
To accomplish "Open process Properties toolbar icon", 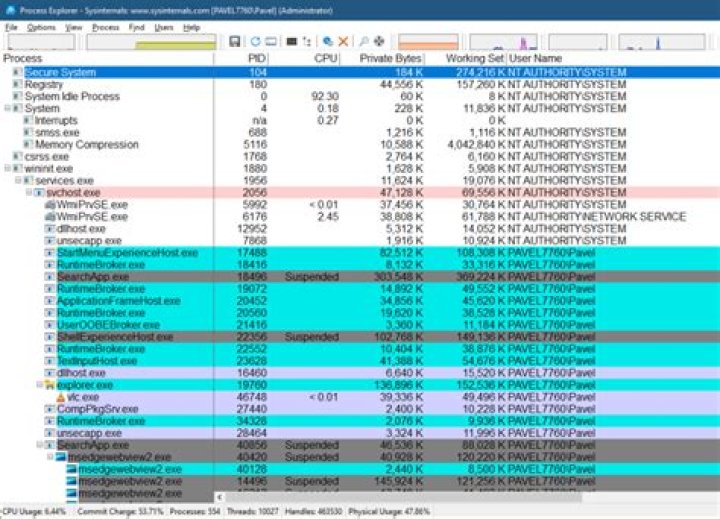I will click(328, 41).
